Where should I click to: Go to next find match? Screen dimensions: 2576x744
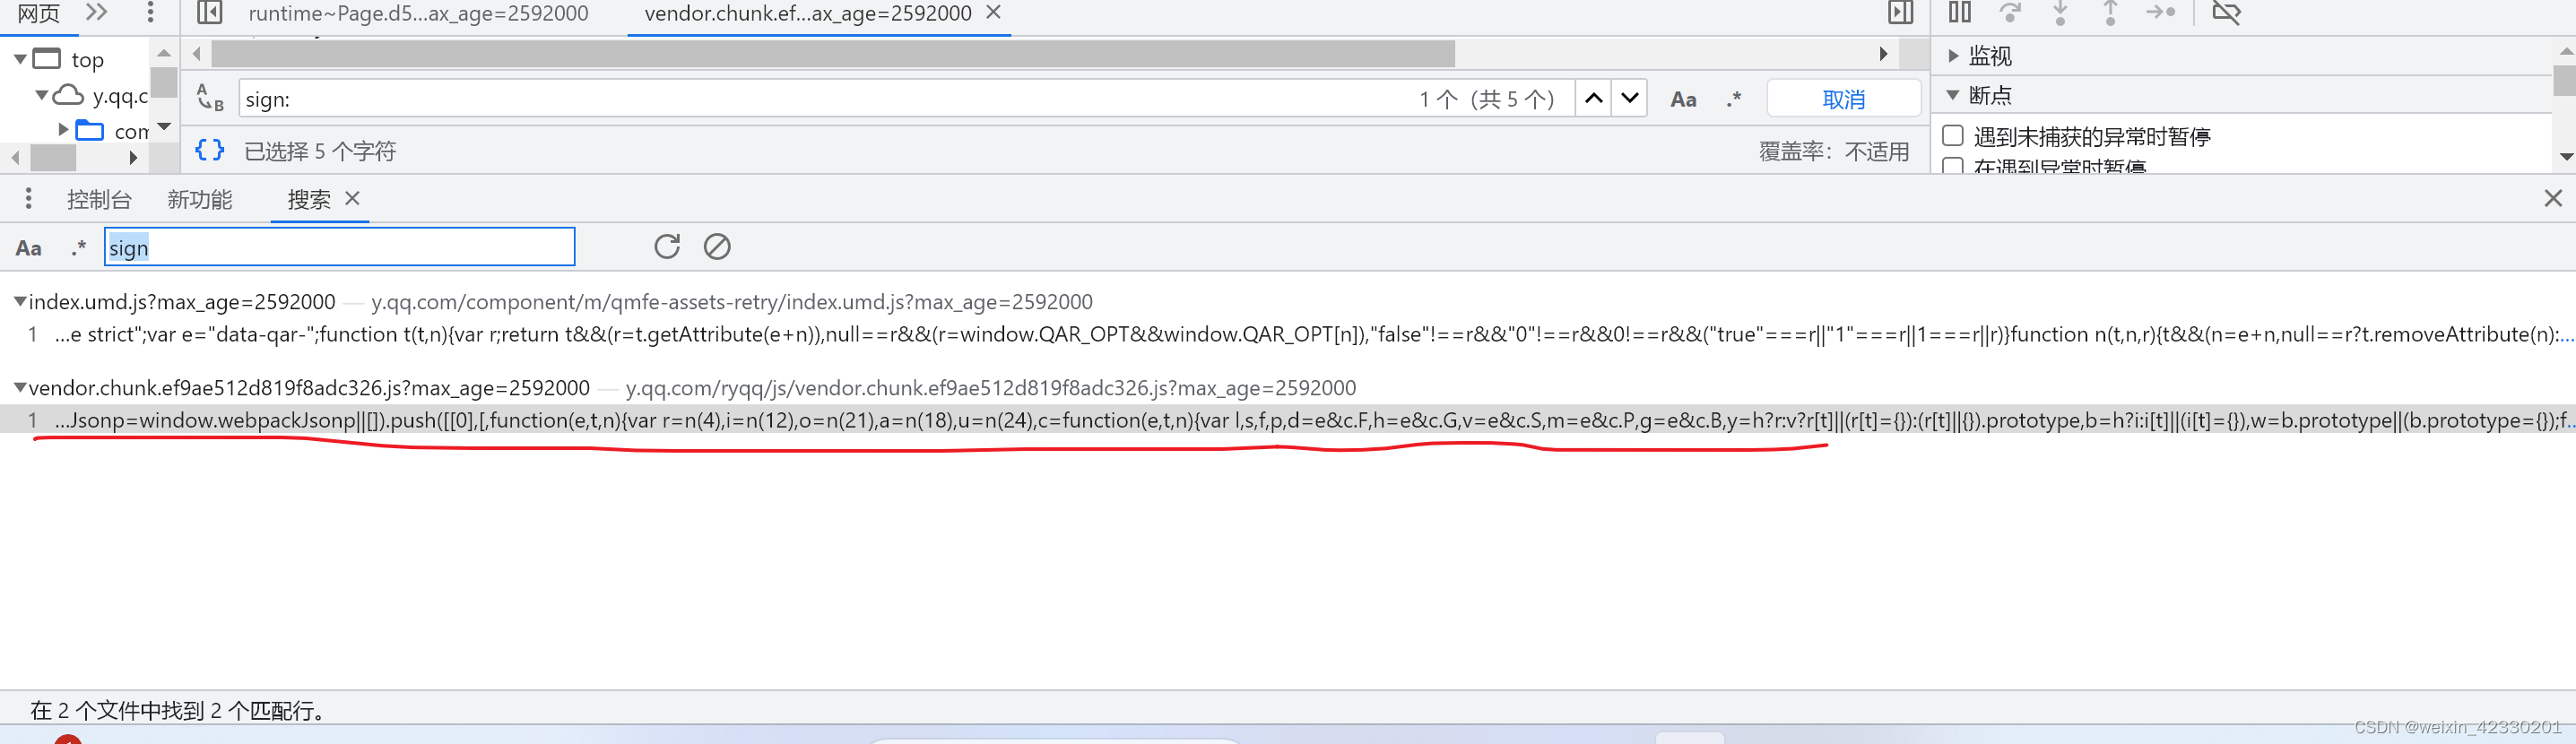click(1630, 98)
